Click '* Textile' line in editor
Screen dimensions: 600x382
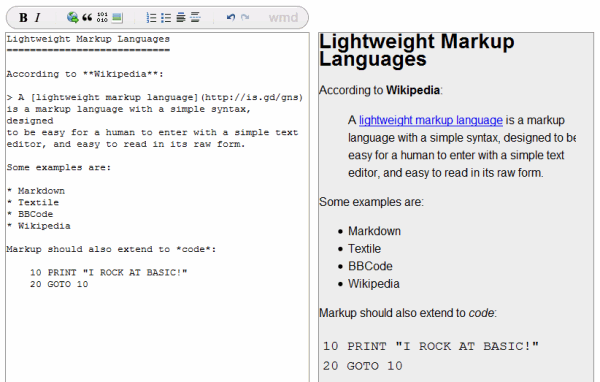coord(33,202)
